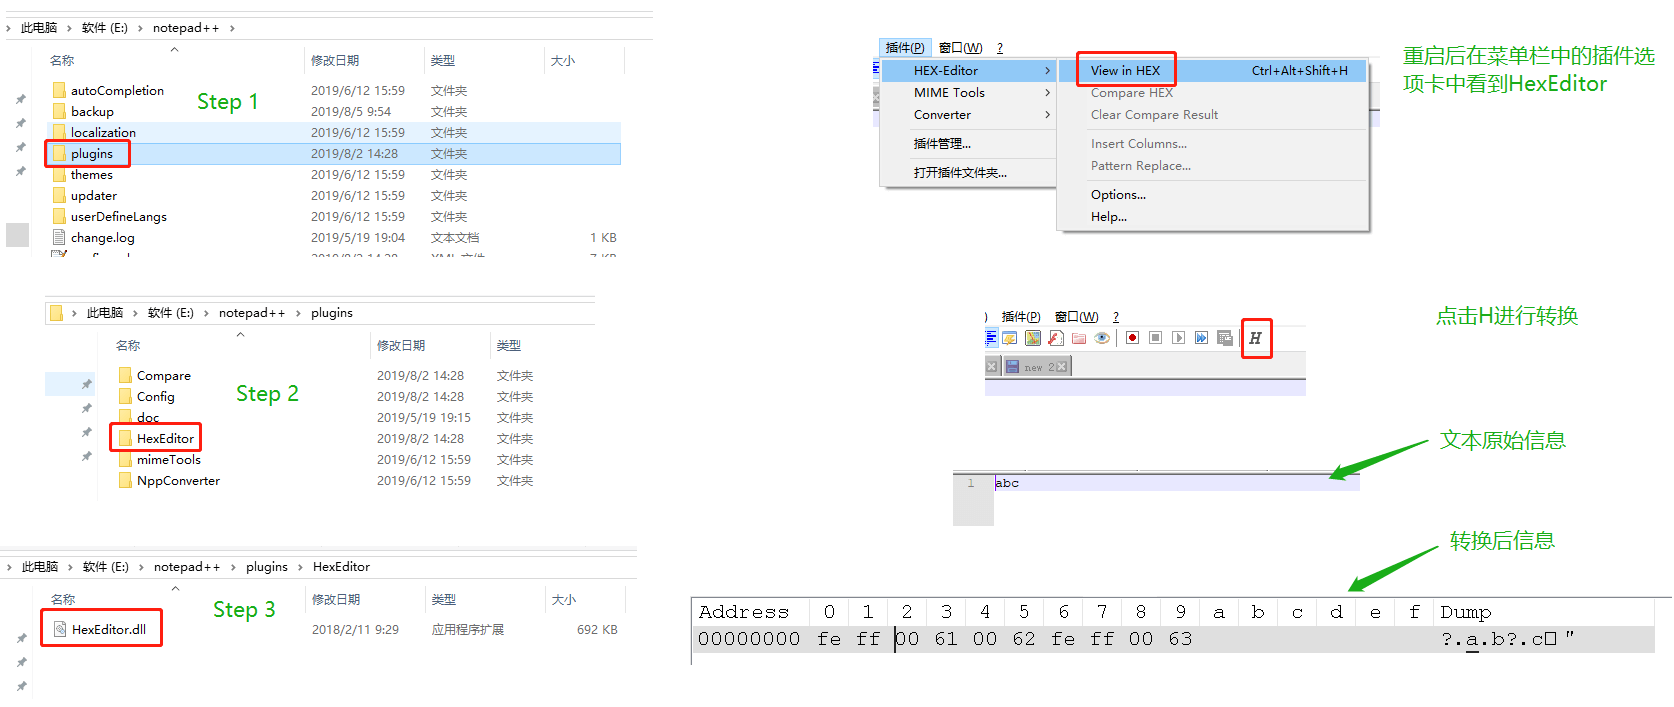Screen dimensions: 1674x707
Task: Choose 插件管理... in plugins menu
Action: 942,144
